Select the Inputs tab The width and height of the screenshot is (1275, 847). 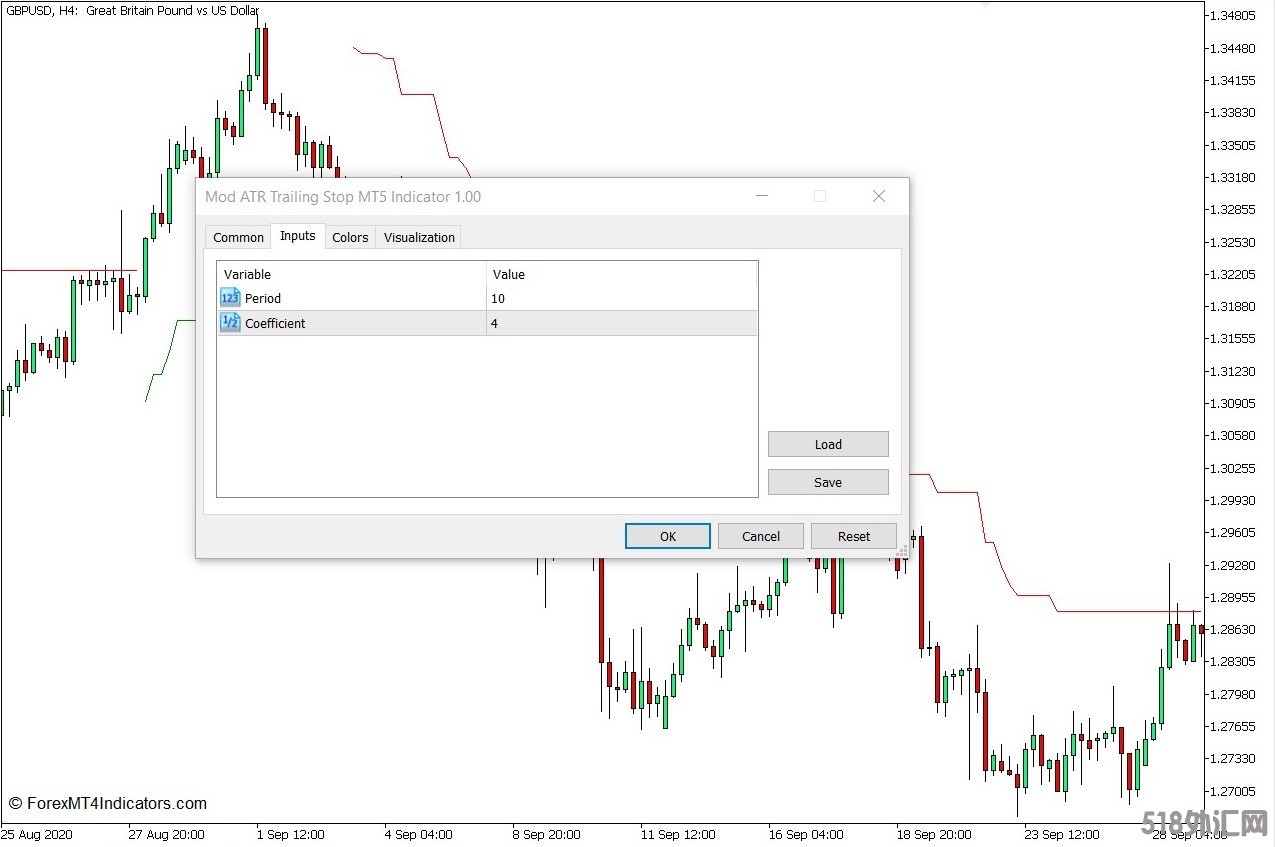[297, 236]
